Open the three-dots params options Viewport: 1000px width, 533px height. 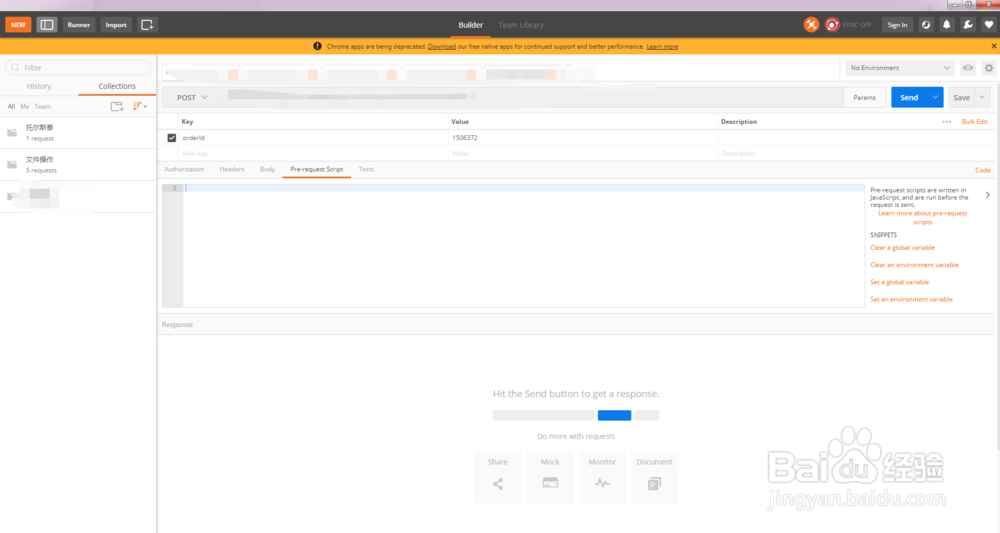[x=946, y=122]
